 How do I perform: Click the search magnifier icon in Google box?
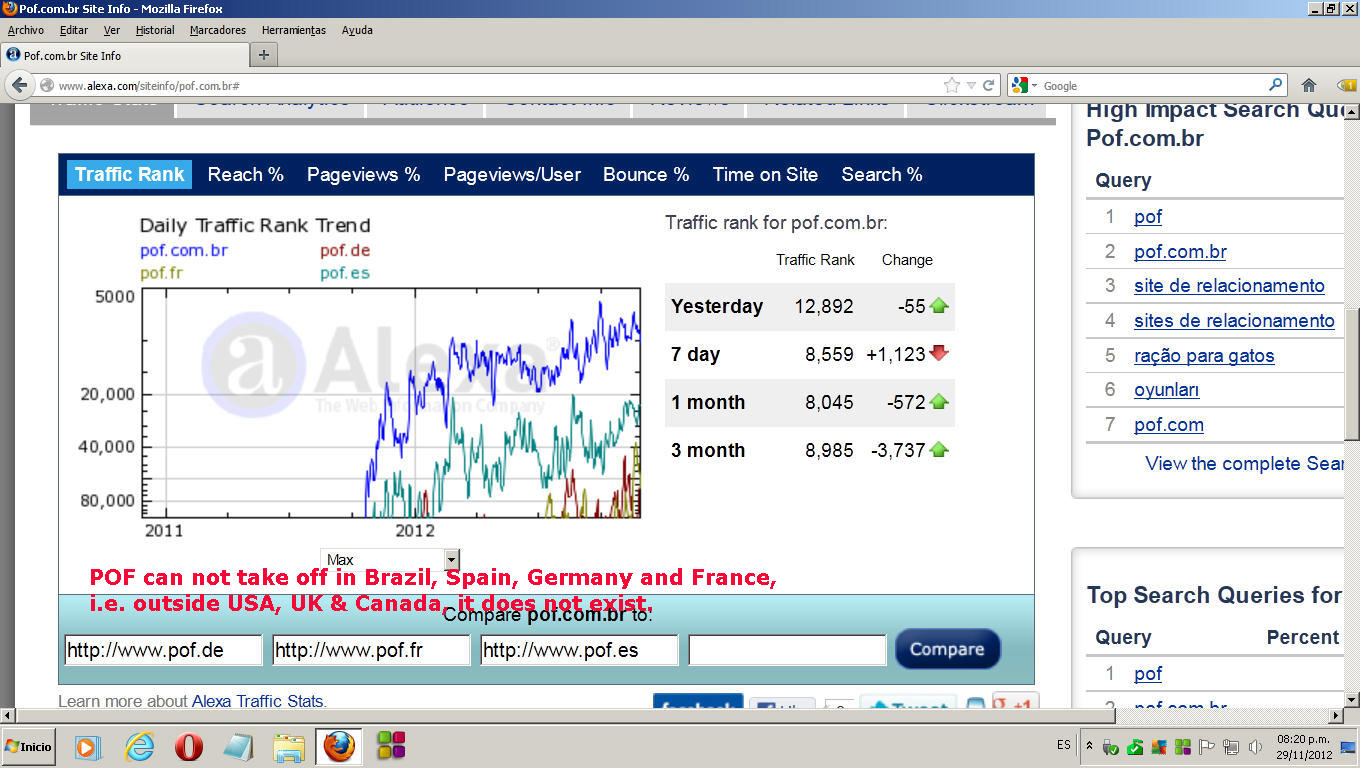pos(1275,85)
